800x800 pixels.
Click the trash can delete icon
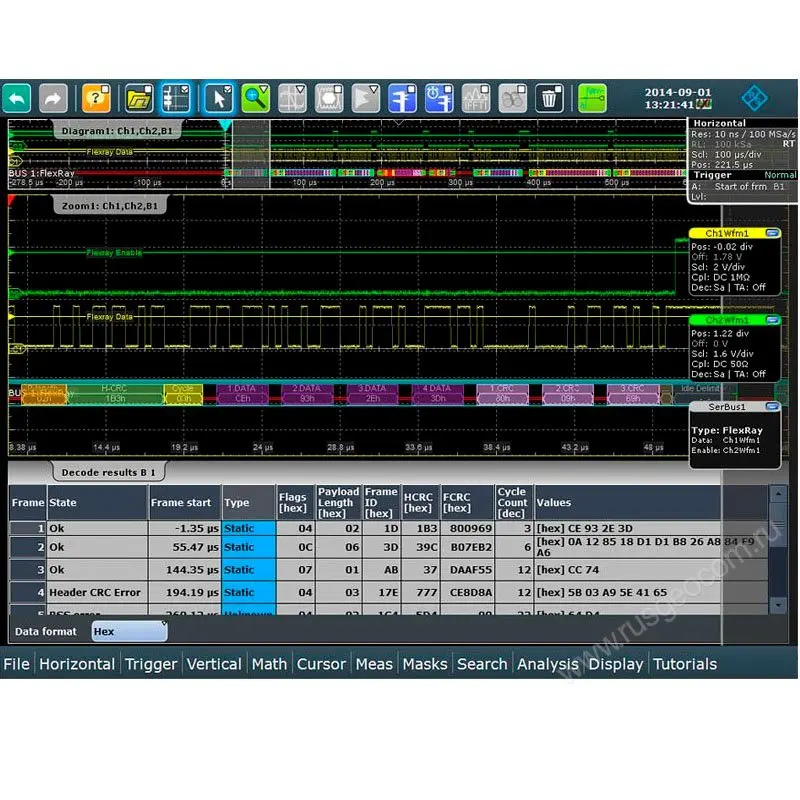(x=547, y=98)
